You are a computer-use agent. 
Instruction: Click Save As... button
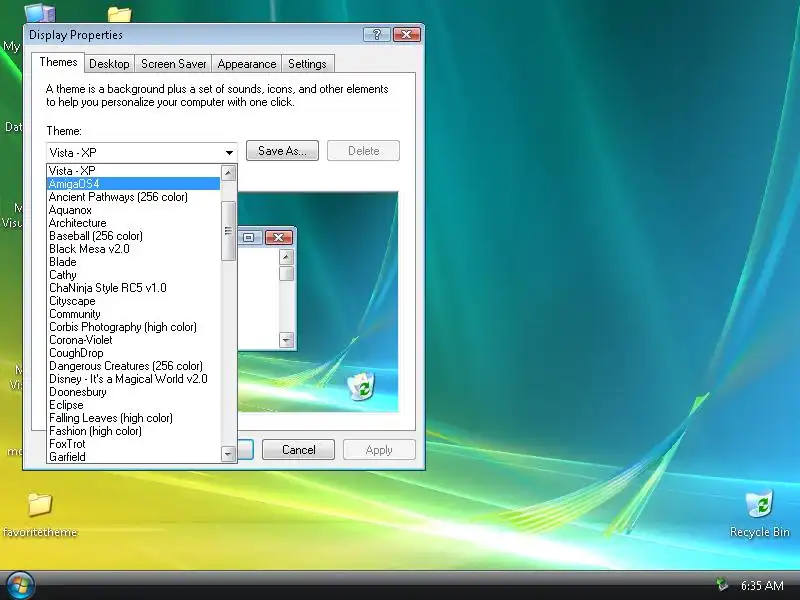(282, 151)
